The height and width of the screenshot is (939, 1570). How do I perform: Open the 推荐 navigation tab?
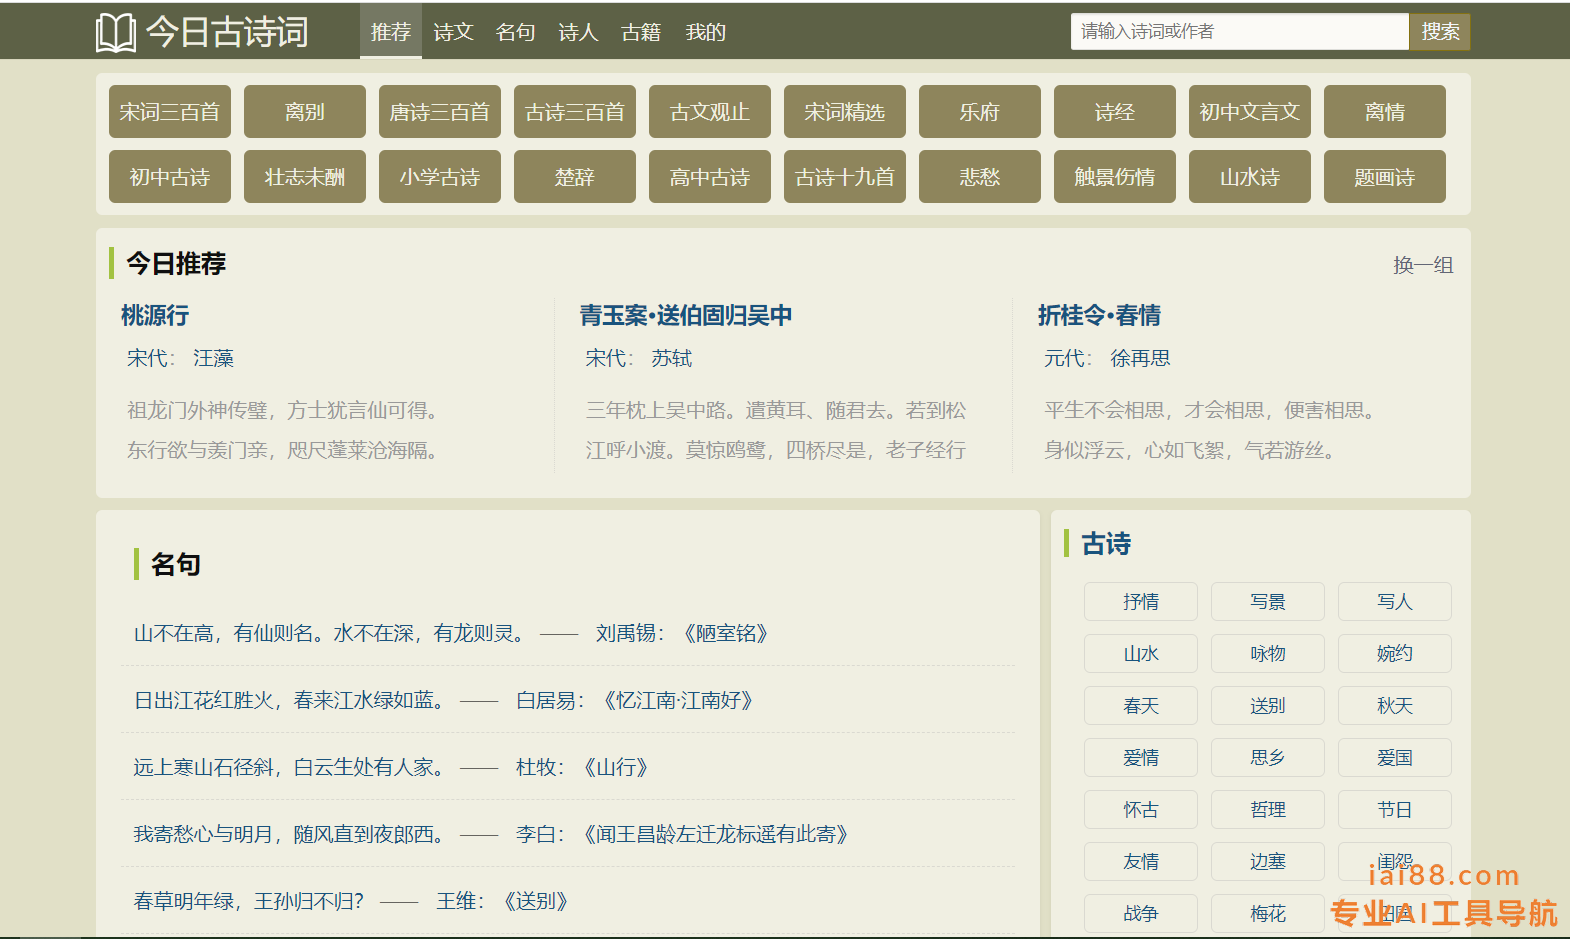tap(391, 32)
